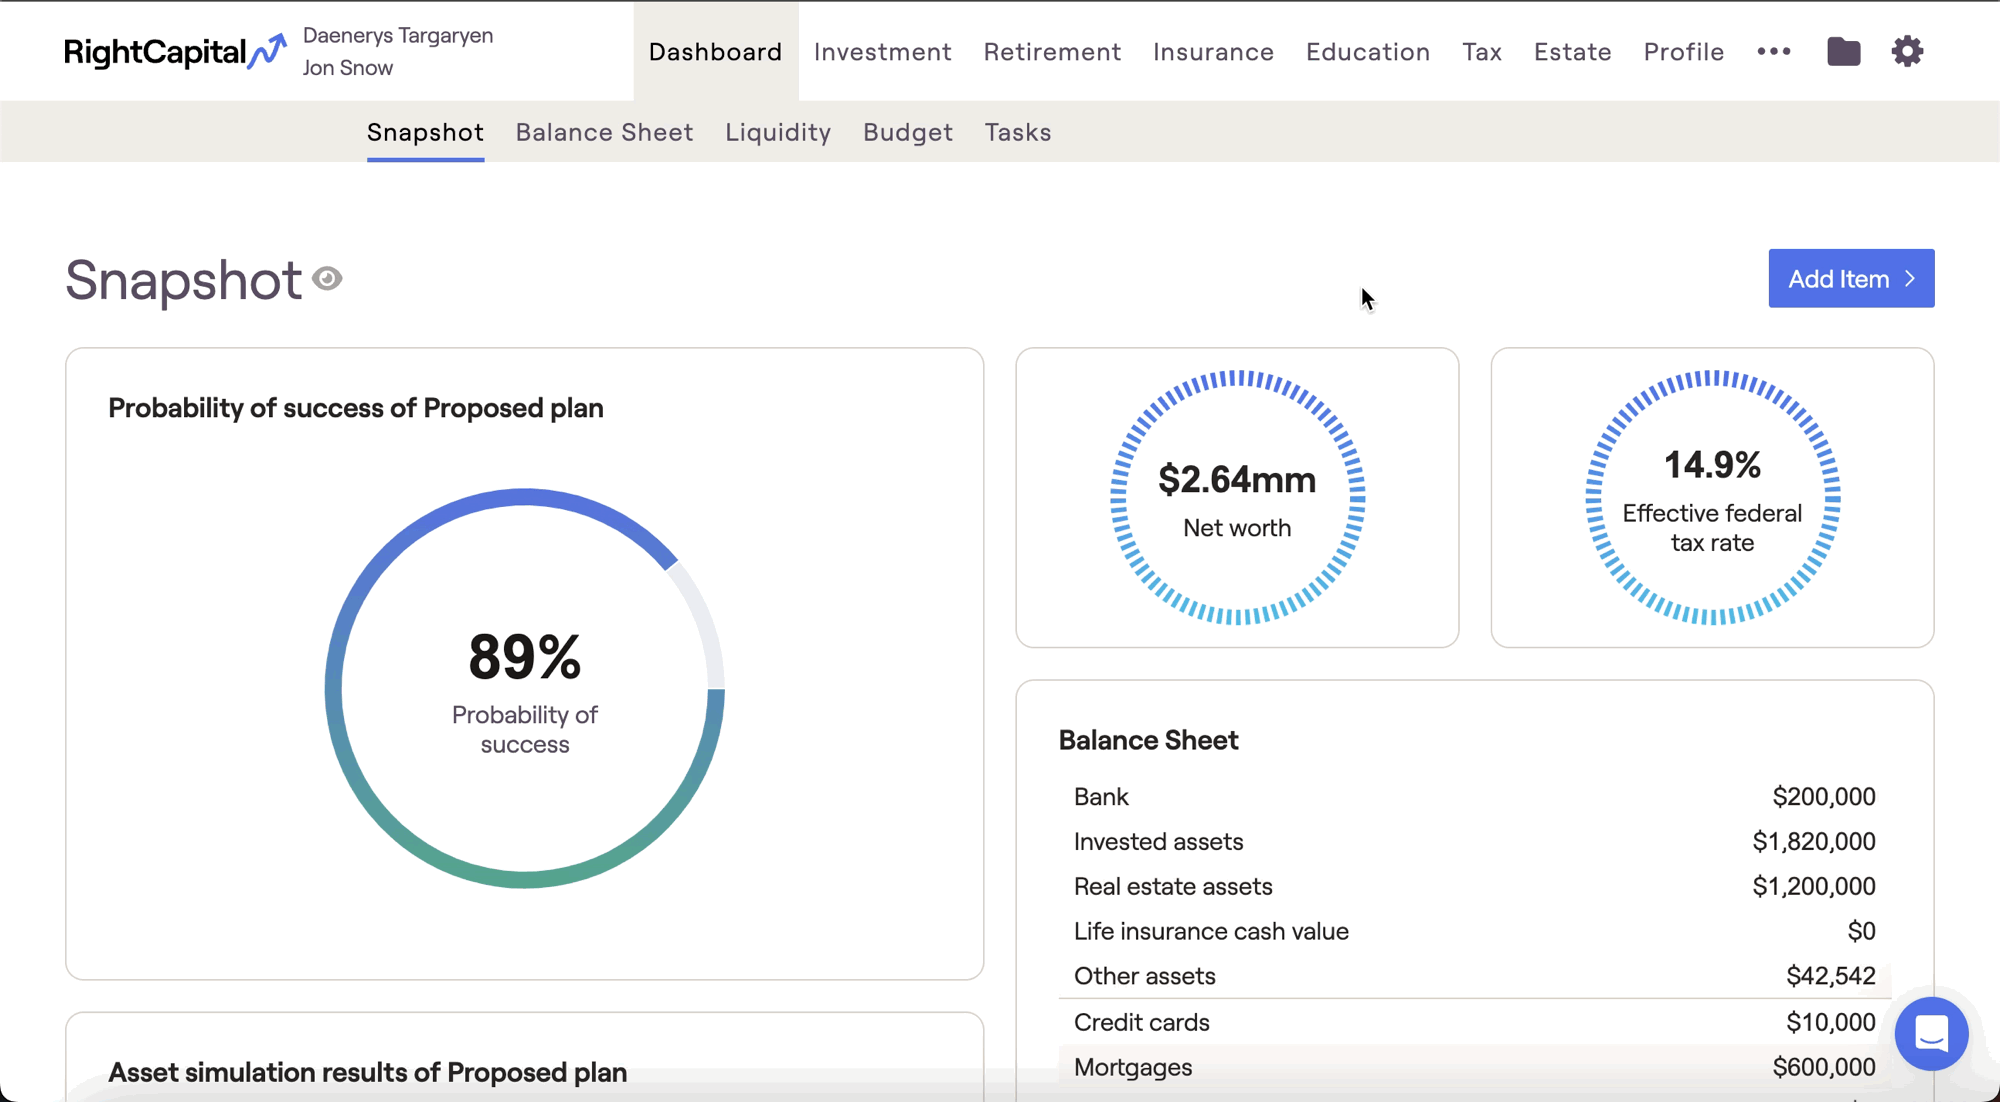Click client name Daenerys Targaryen
This screenshot has height=1102, width=2000.
click(397, 35)
